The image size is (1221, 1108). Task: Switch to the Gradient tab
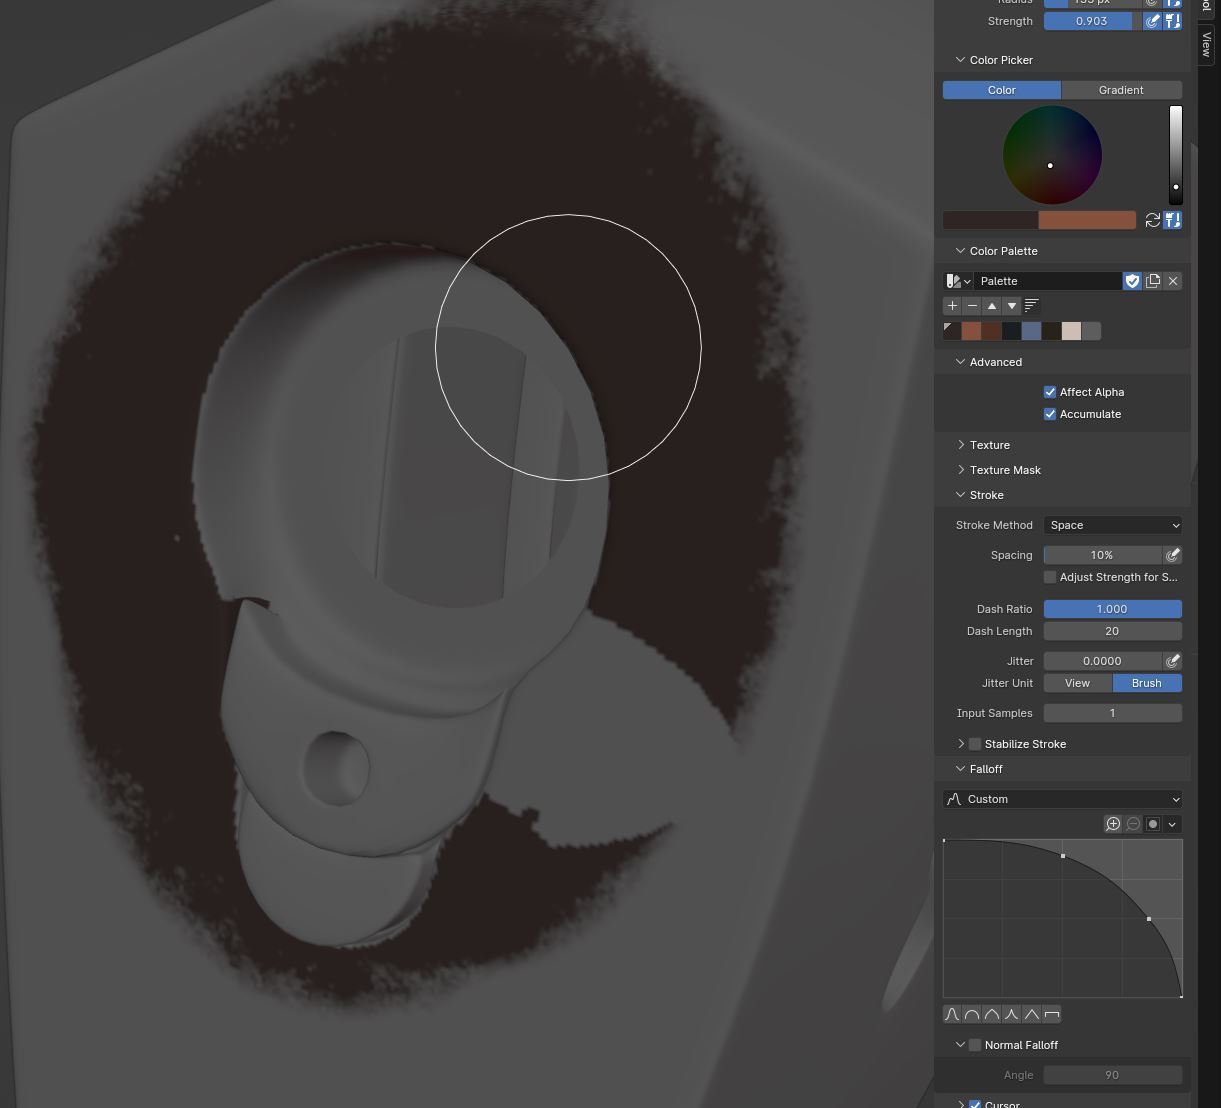(1121, 90)
